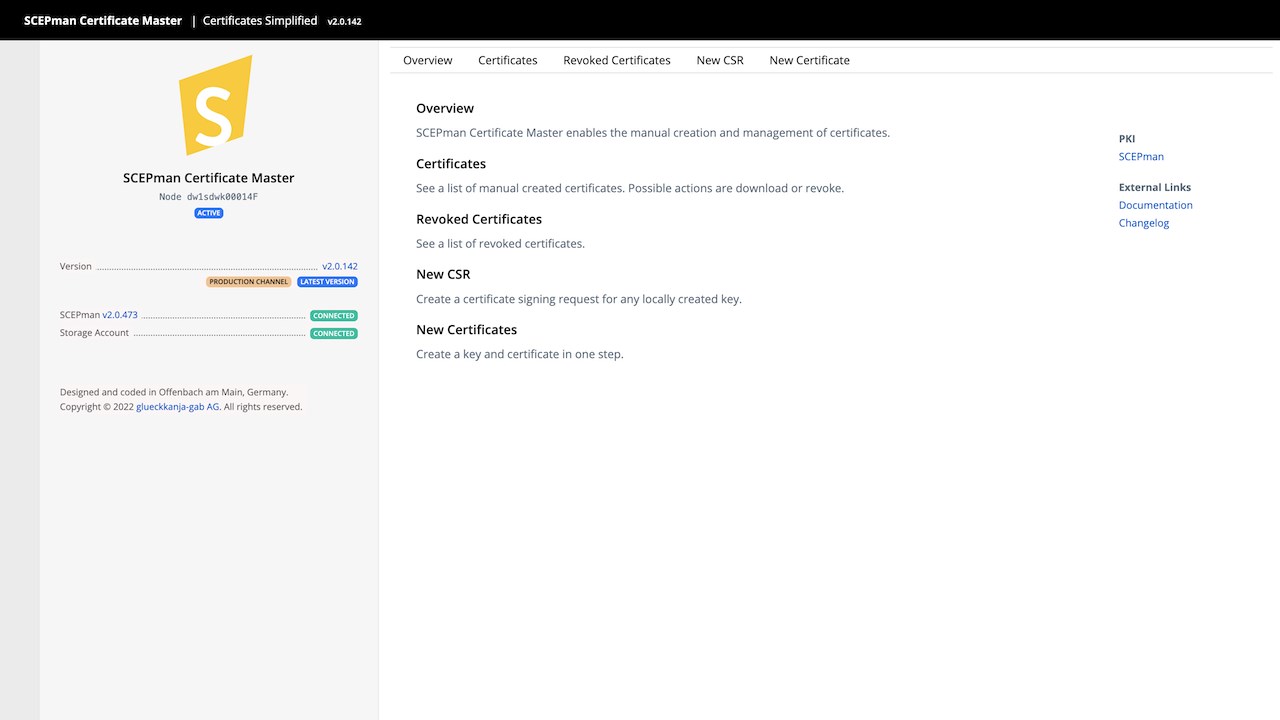Click the New Certificates section heading
This screenshot has height=720, width=1280.
coord(466,330)
